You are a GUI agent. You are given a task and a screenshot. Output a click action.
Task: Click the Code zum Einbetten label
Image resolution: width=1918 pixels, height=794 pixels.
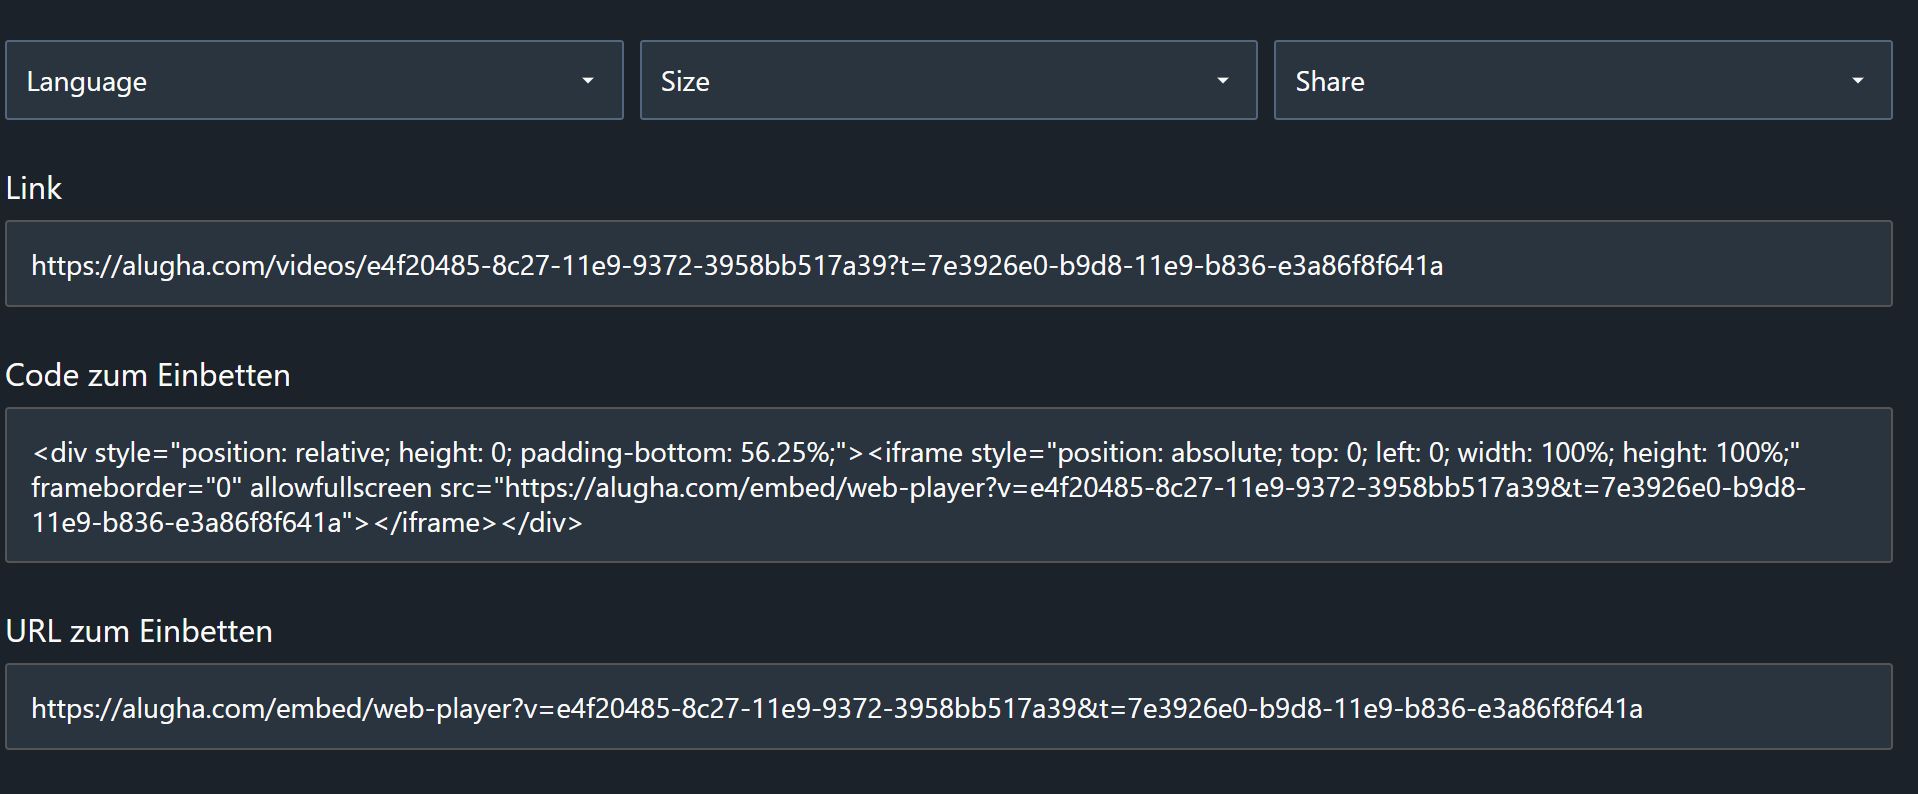tap(148, 375)
